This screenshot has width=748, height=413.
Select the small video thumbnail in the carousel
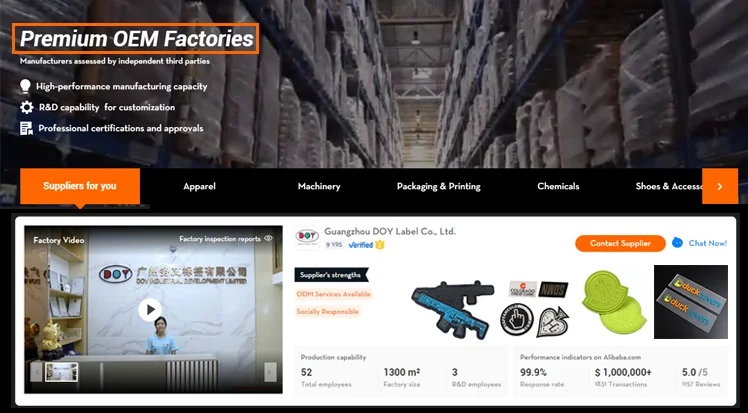tap(62, 372)
